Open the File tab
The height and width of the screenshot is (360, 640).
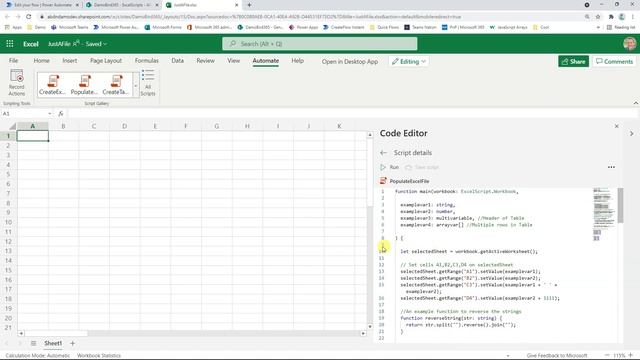13,60
